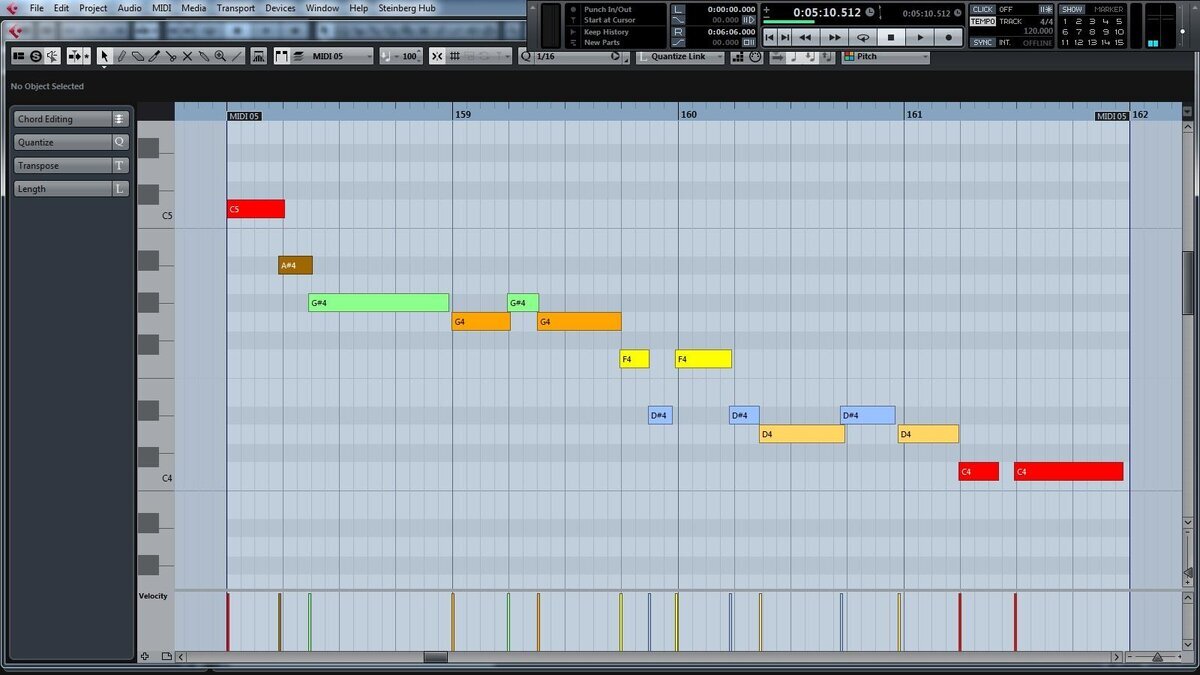The width and height of the screenshot is (1200, 675).
Task: Click the Q icon beside Quantize
Action: pos(120,142)
